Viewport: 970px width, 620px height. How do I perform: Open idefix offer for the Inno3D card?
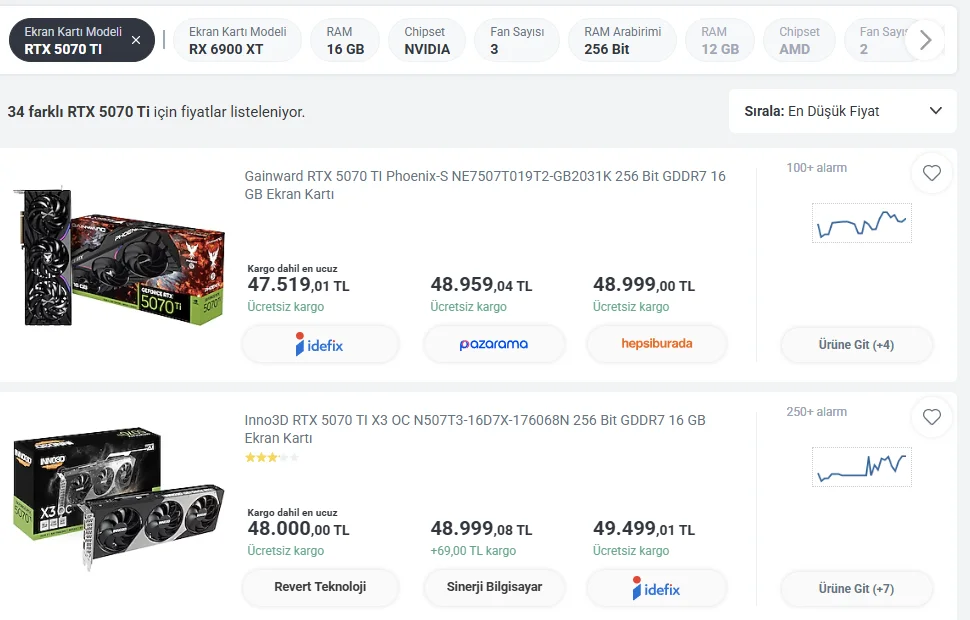click(x=657, y=588)
